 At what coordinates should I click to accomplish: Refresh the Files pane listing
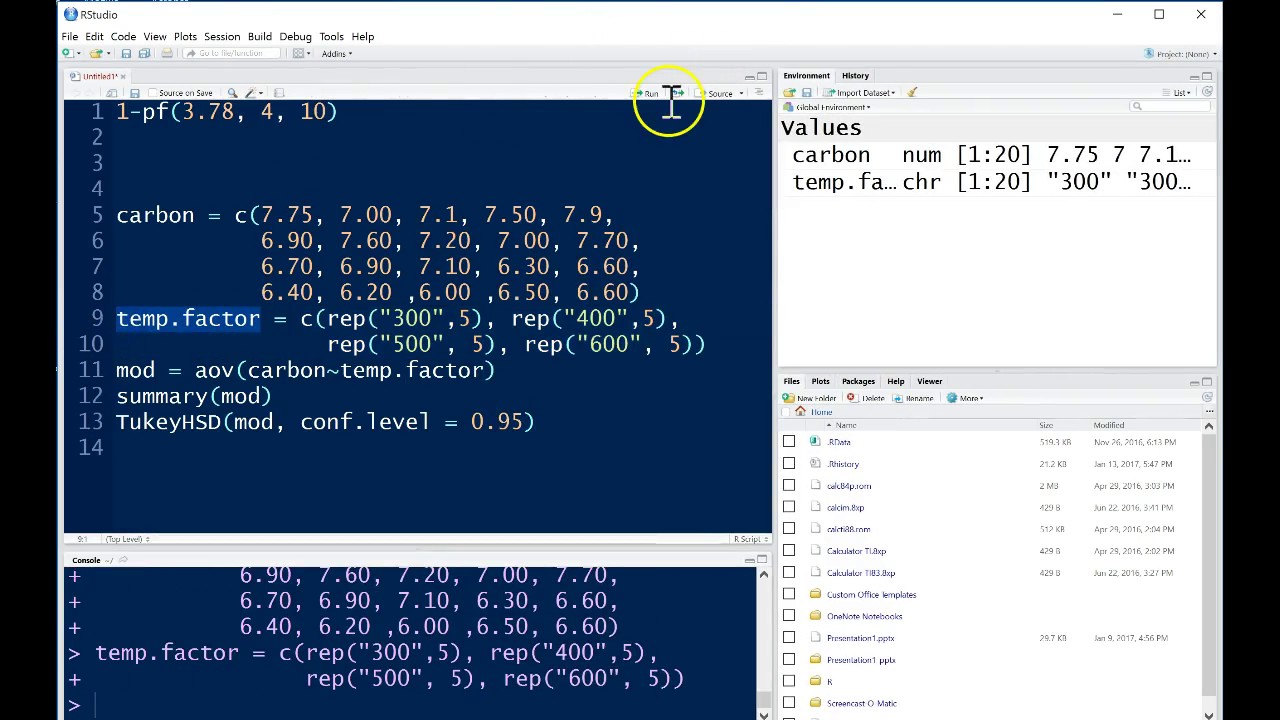tap(1207, 398)
